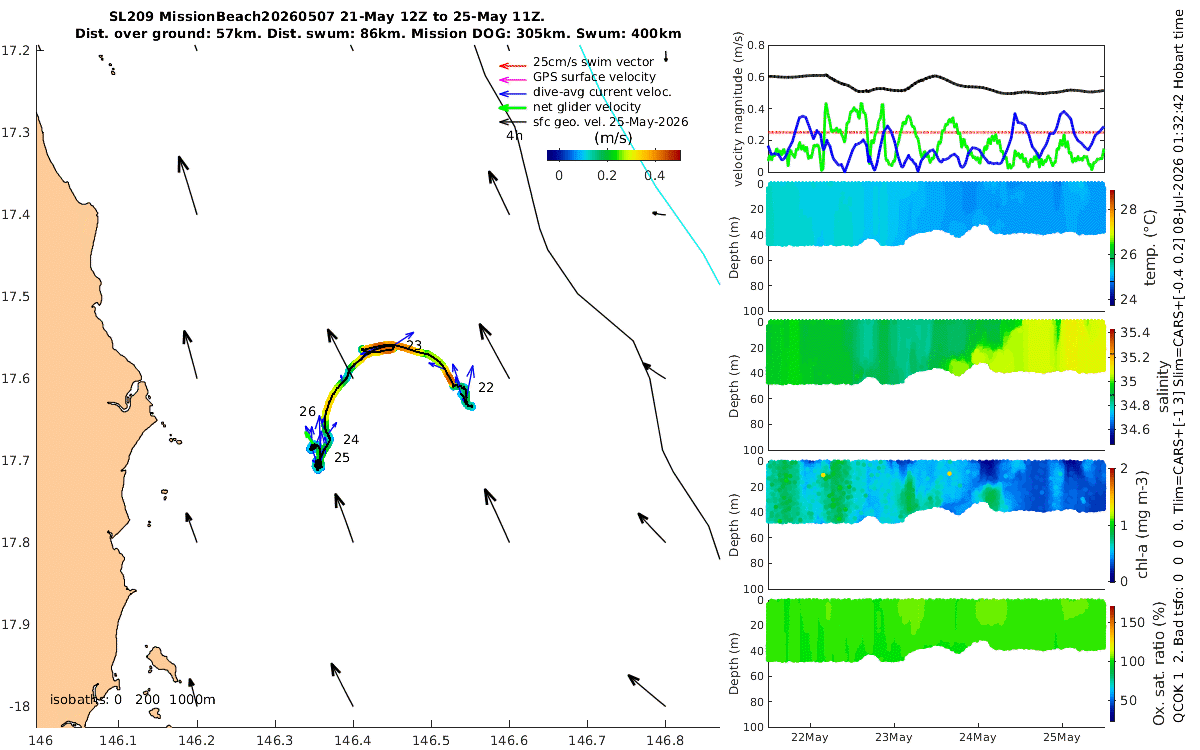Click day marker '22' on the glider track

(x=486, y=387)
